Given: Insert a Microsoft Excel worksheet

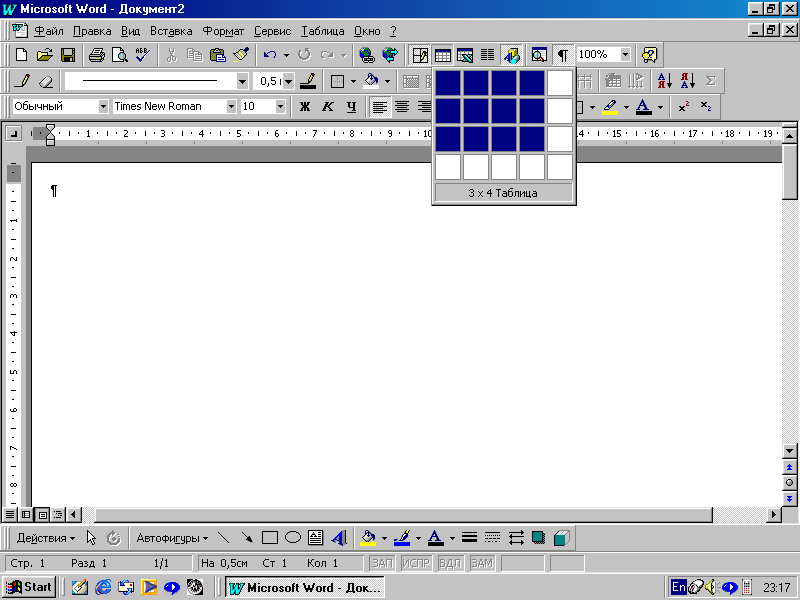Looking at the screenshot, I should point(465,55).
